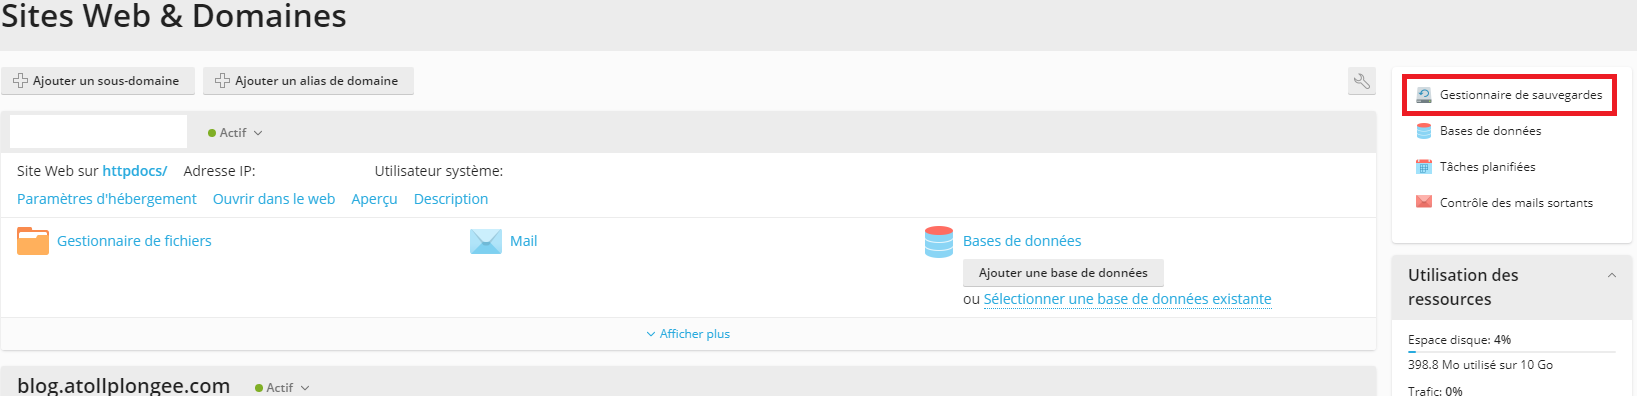Click the Contrôle des mails sortants envelope icon
The height and width of the screenshot is (396, 1637).
coord(1424,202)
